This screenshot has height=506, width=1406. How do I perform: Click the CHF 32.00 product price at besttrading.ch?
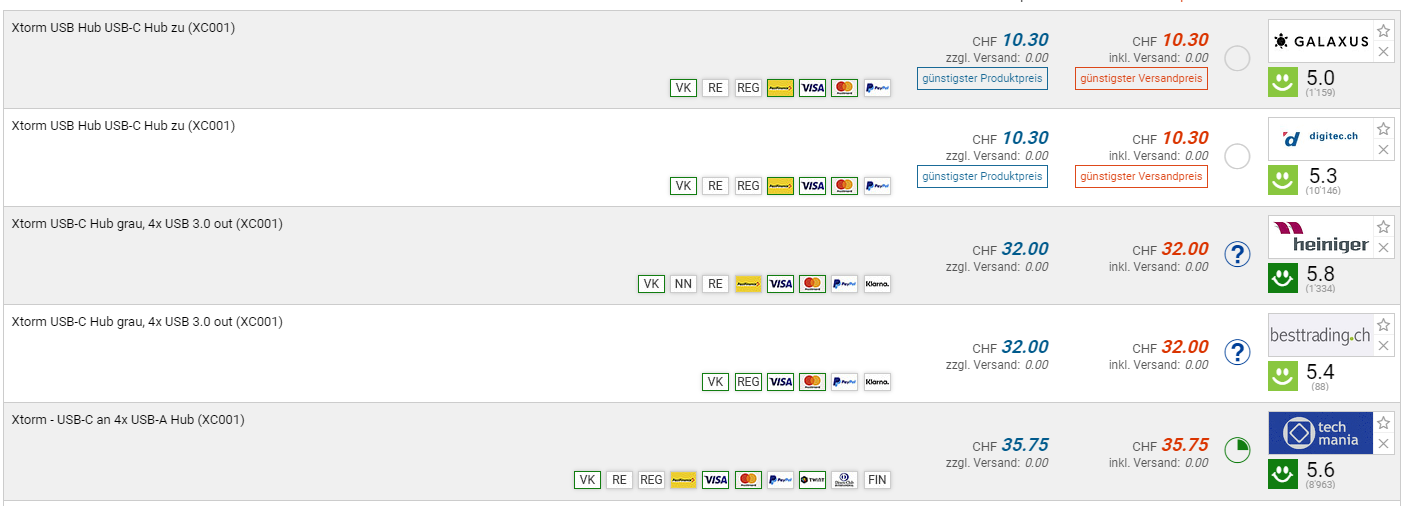coord(1025,347)
